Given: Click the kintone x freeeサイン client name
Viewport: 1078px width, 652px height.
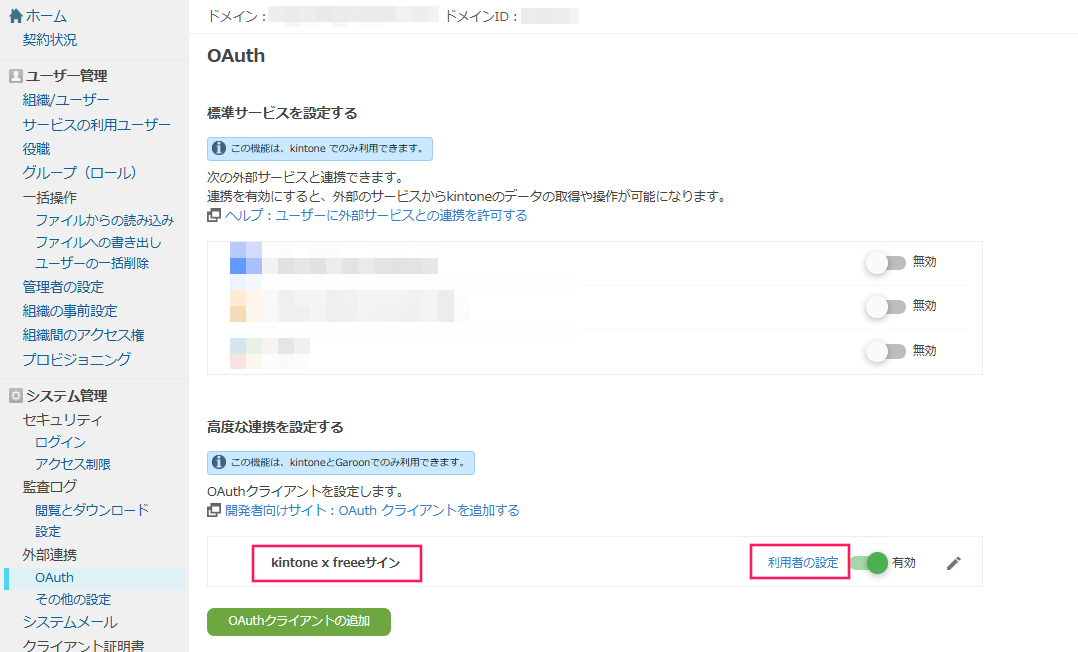Looking at the screenshot, I should click(336, 563).
